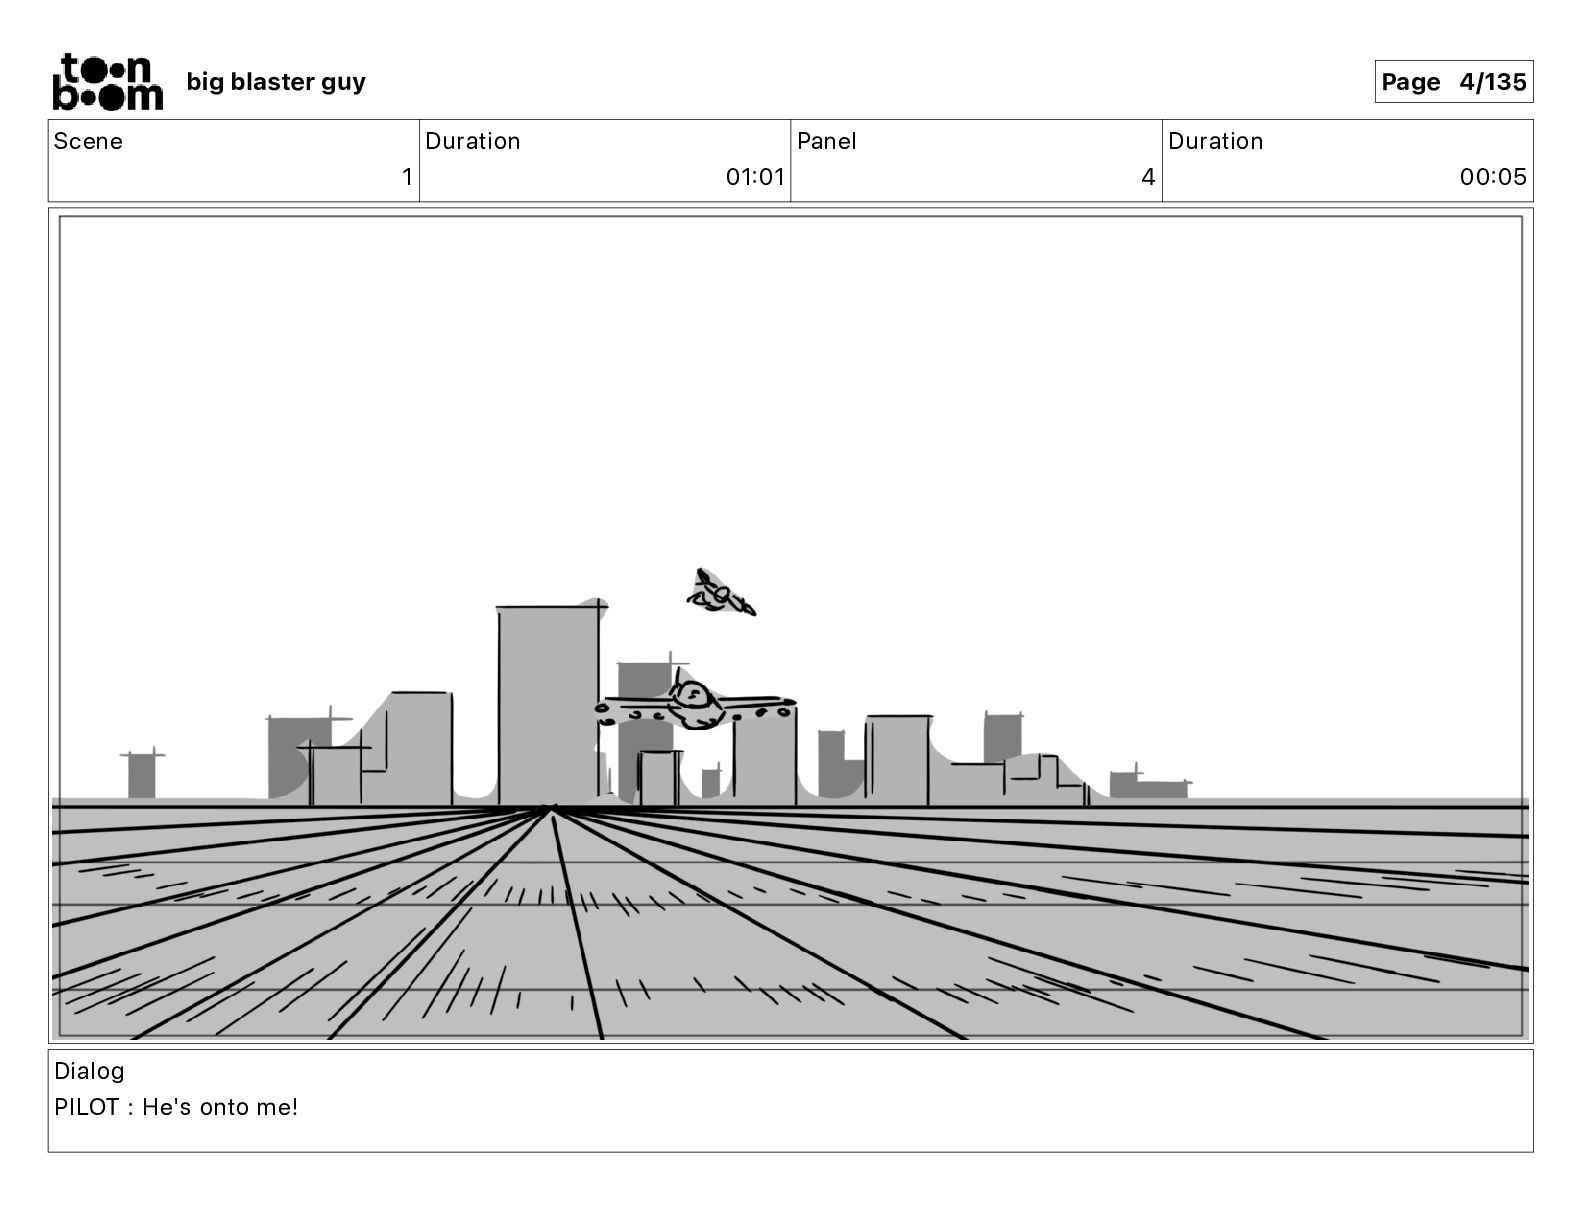Click the panel 'Duration' header next to 00:05
The image size is (1584, 1224).
click(1215, 141)
